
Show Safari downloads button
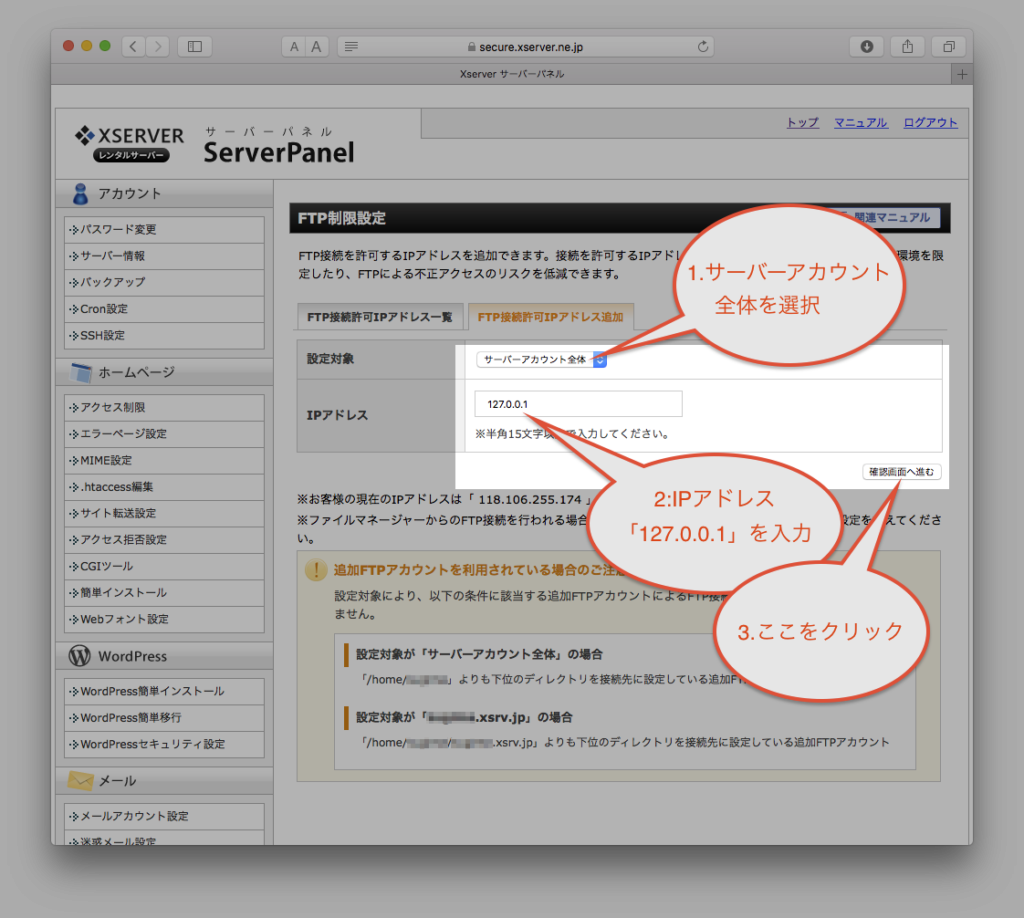click(x=867, y=46)
